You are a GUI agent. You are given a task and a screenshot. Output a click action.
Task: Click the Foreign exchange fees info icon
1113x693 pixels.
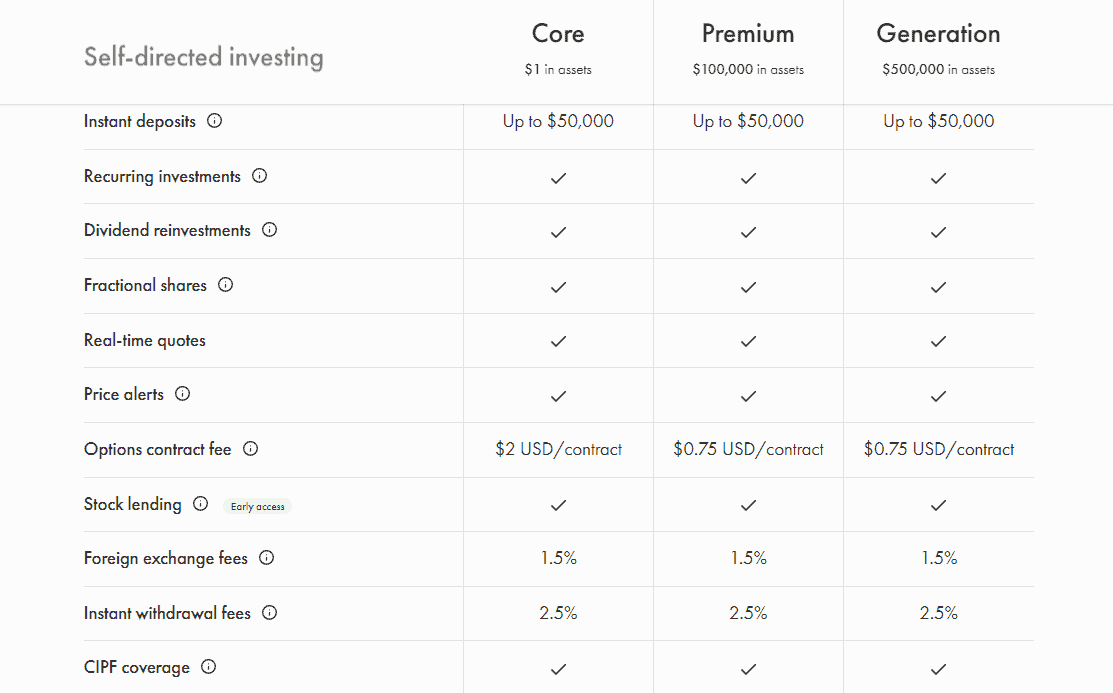click(266, 557)
